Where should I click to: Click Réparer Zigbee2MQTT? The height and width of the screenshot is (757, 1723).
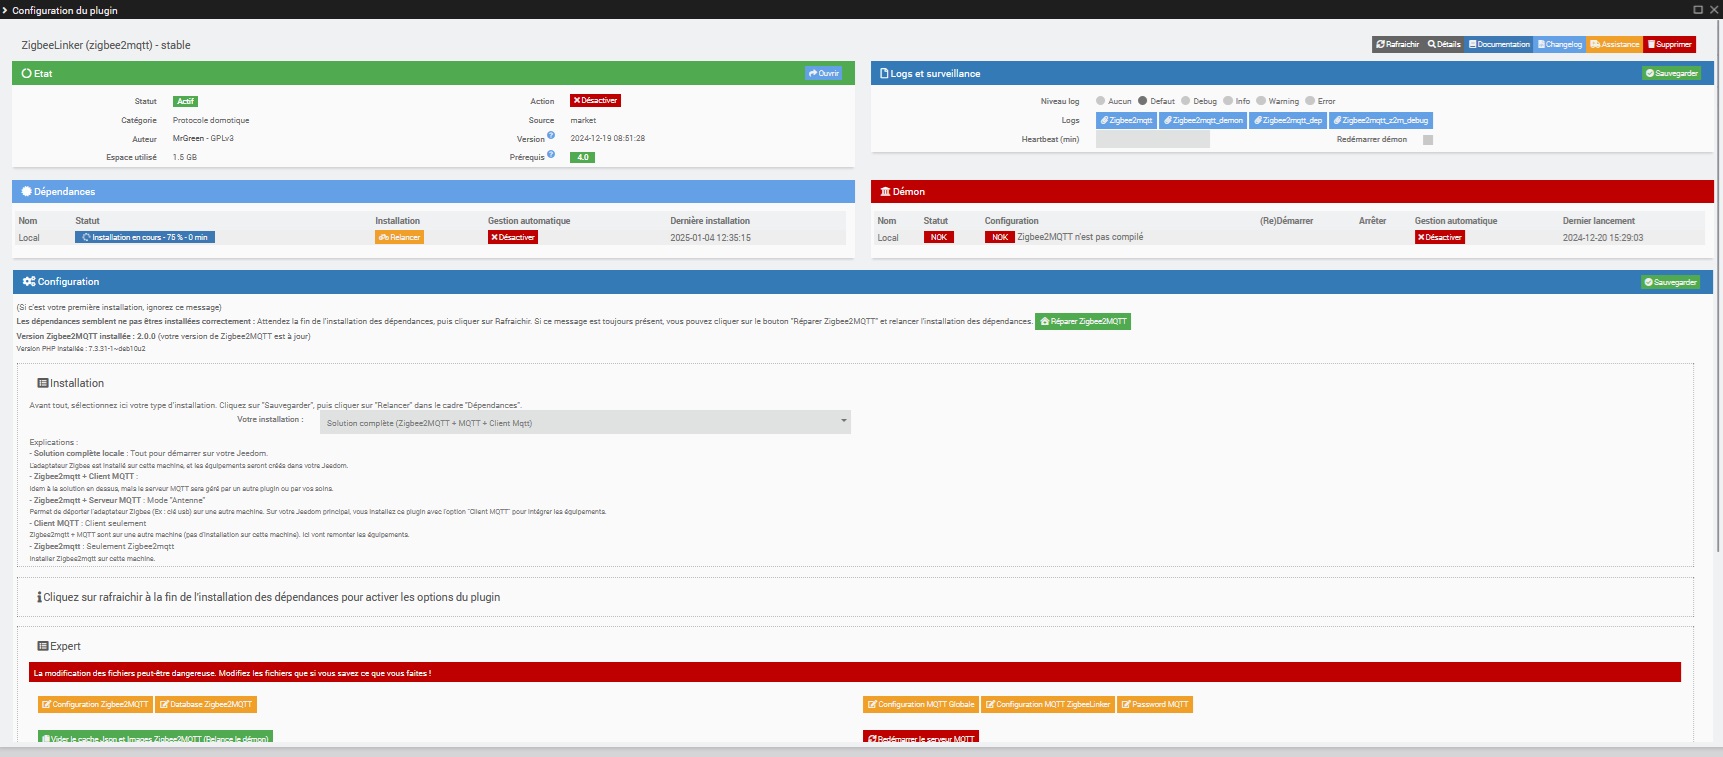click(1083, 321)
